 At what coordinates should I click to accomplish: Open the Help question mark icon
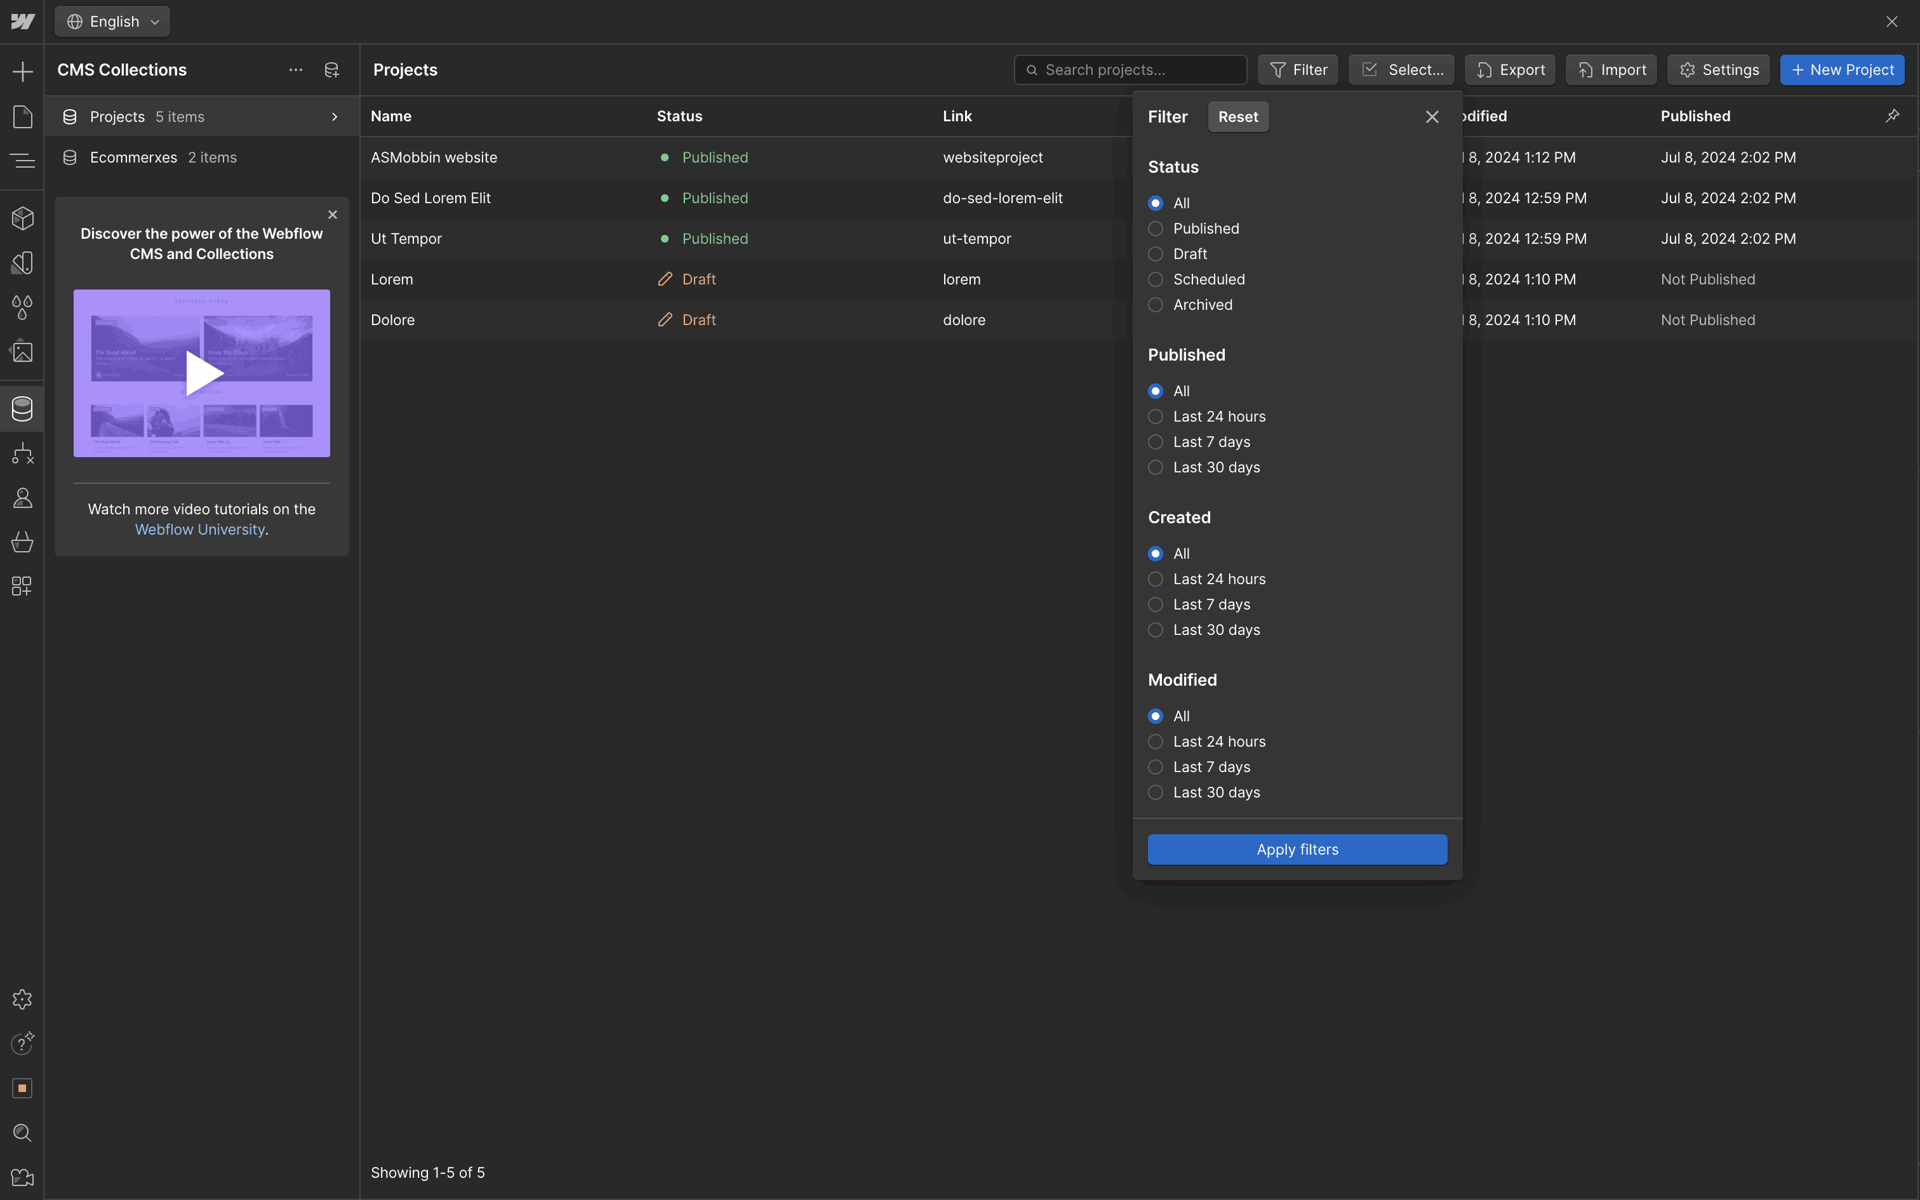(x=22, y=1044)
